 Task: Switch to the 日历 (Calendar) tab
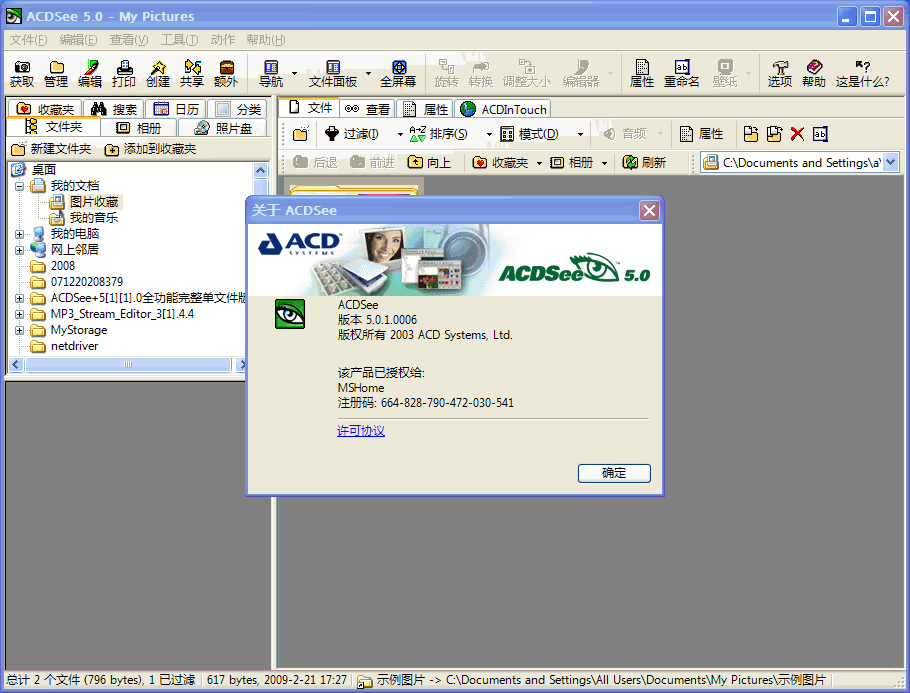(176, 109)
